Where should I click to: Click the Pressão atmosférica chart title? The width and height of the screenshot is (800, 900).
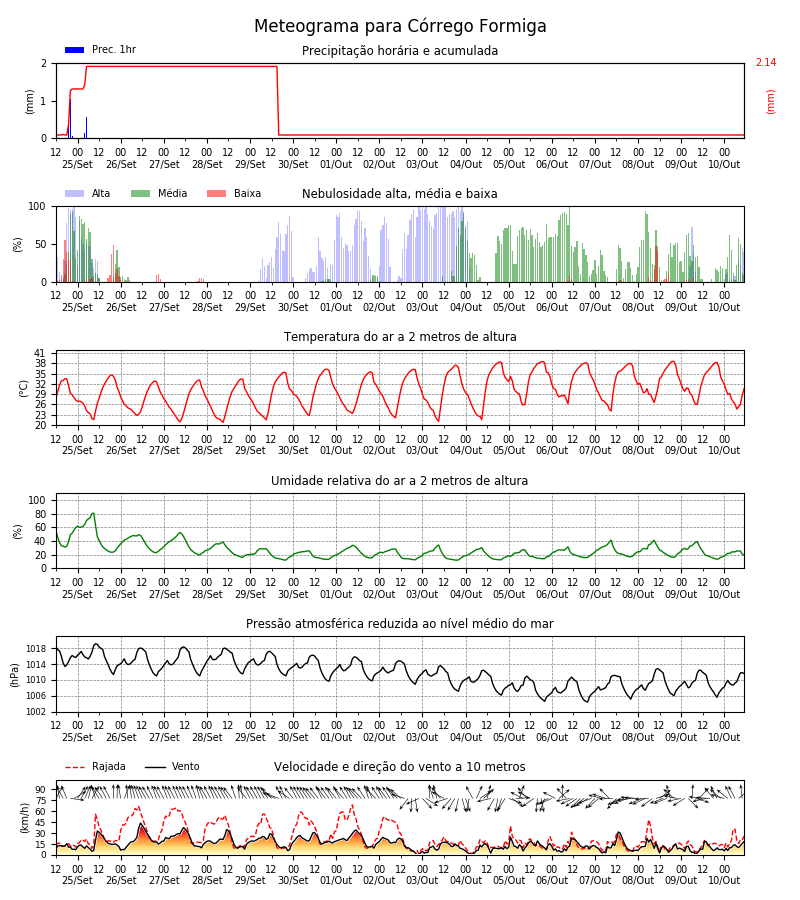point(400,624)
